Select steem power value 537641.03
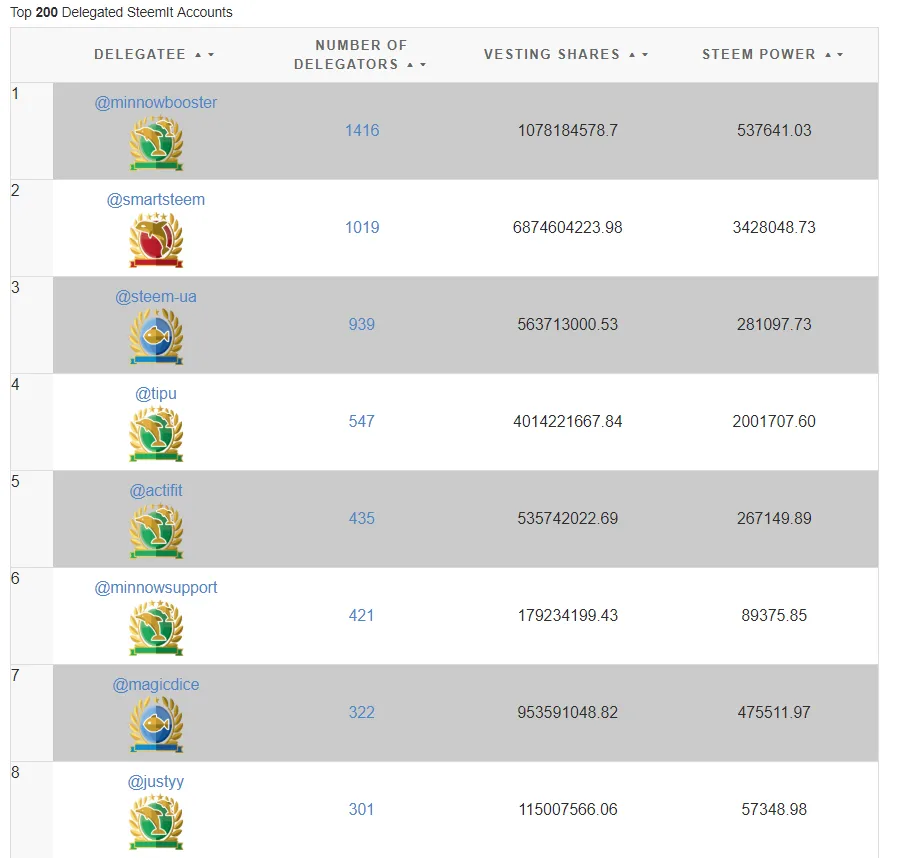The width and height of the screenshot is (902, 858). pyautogui.click(x=774, y=131)
